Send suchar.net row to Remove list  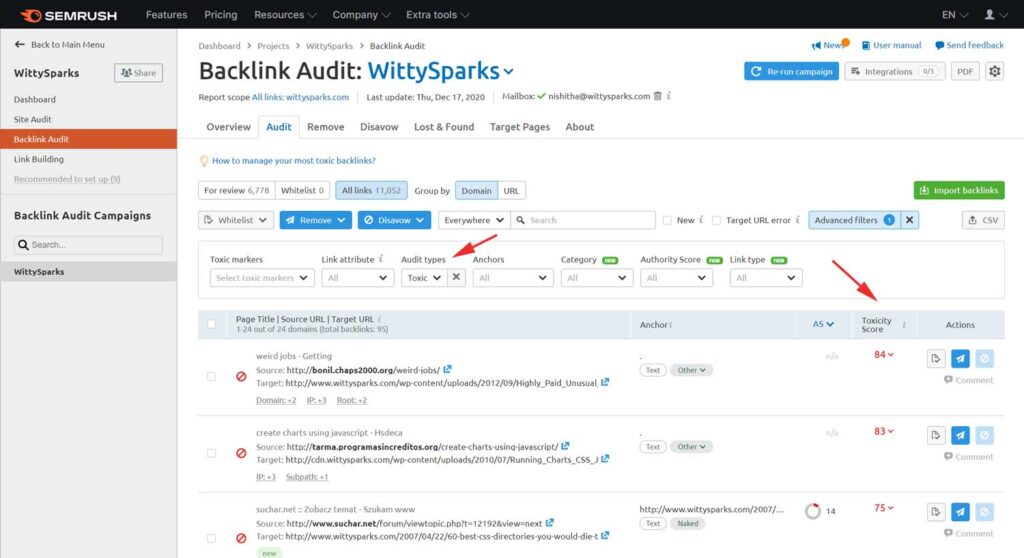point(960,512)
